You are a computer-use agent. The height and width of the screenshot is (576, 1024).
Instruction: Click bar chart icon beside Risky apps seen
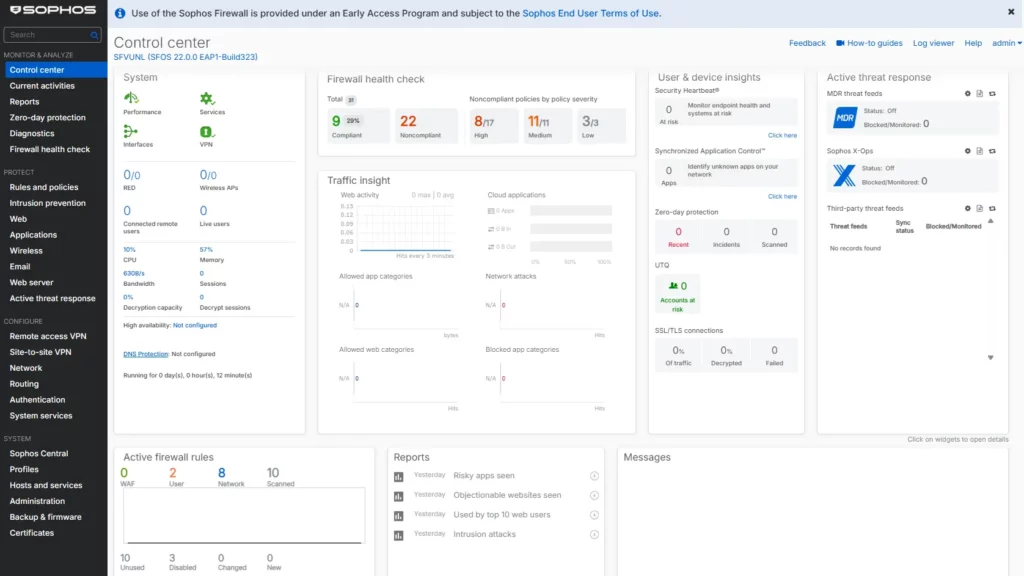coord(397,475)
